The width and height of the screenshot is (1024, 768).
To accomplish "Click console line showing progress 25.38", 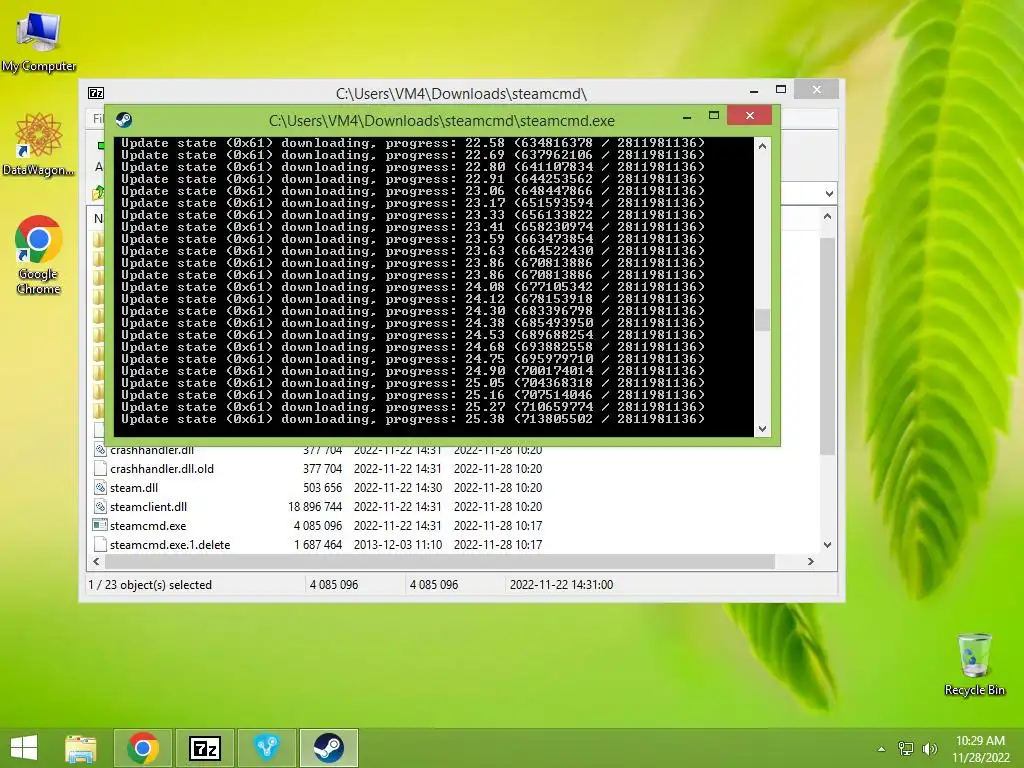I will coord(413,419).
